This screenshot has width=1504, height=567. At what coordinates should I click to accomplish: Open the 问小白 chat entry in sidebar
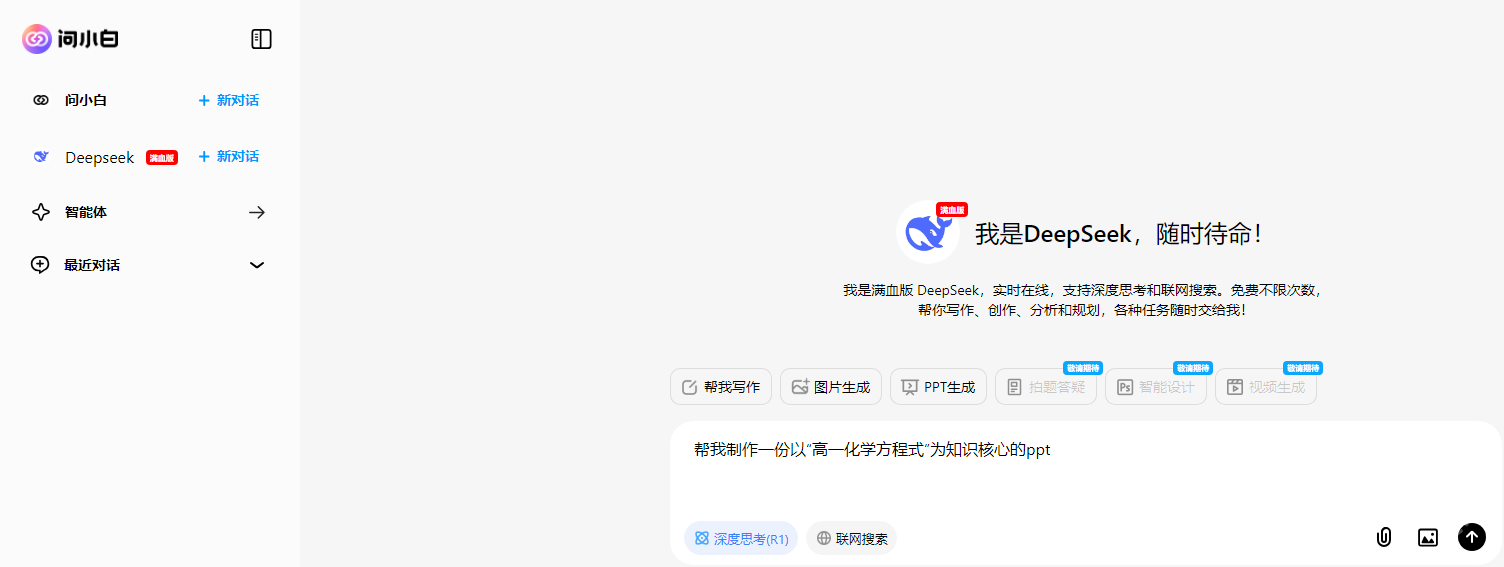86,100
